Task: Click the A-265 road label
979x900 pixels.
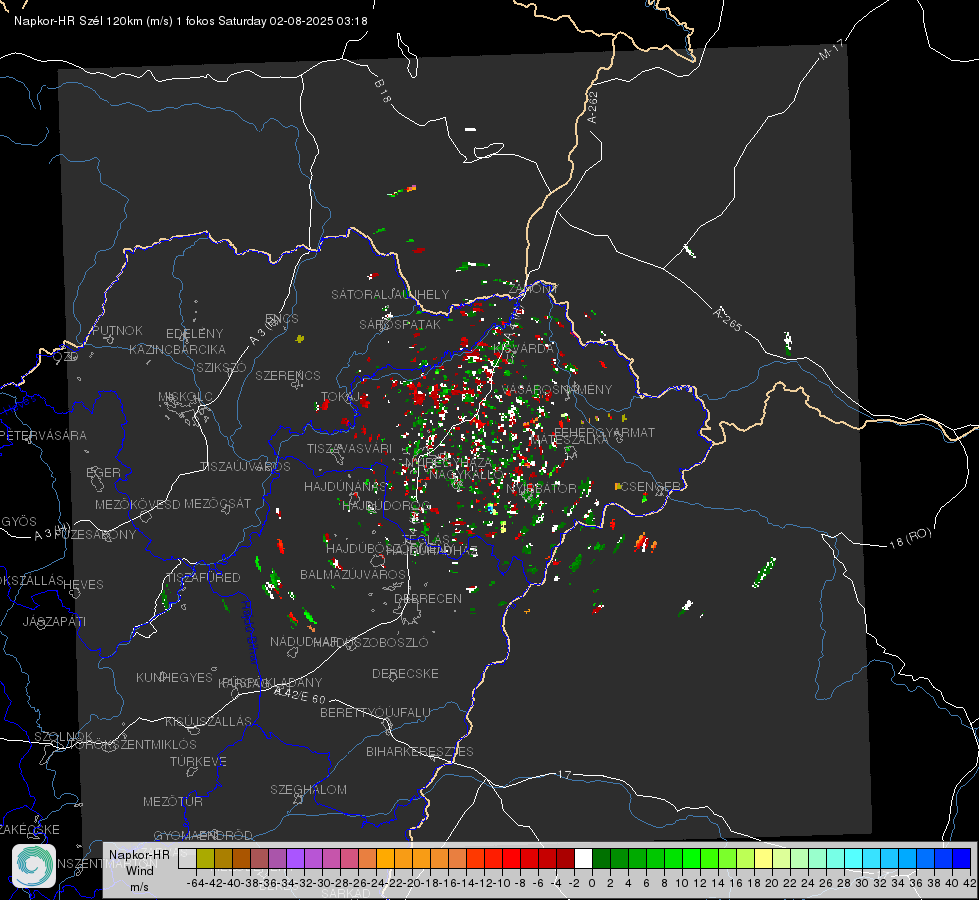Action: tap(727, 319)
